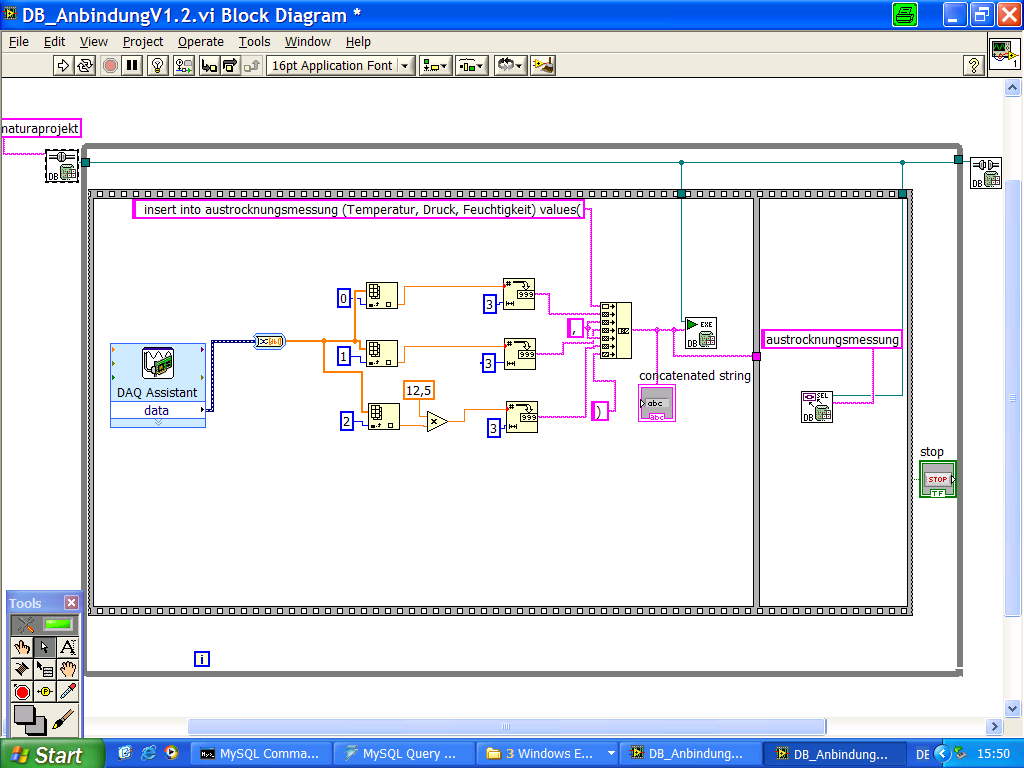Open the Window menu
This screenshot has height=768, width=1024.
tap(308, 42)
